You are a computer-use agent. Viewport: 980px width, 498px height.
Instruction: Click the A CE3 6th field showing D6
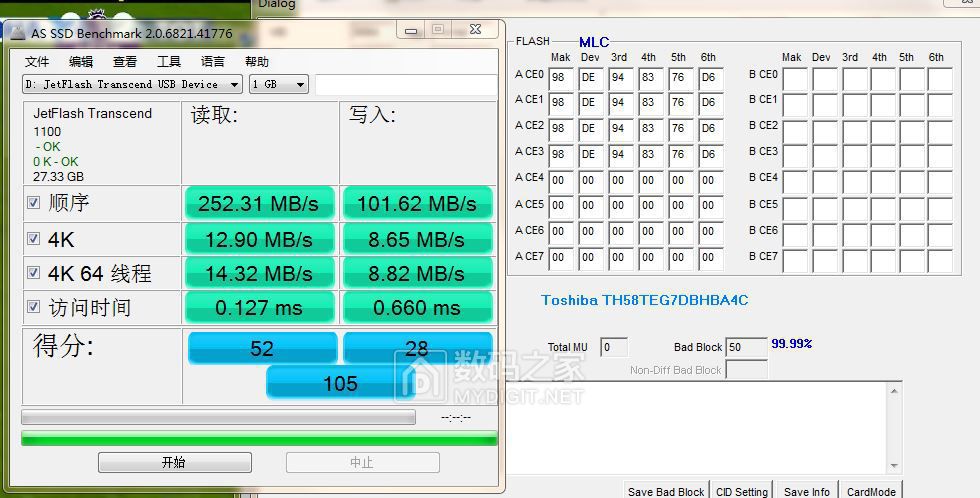pos(711,155)
